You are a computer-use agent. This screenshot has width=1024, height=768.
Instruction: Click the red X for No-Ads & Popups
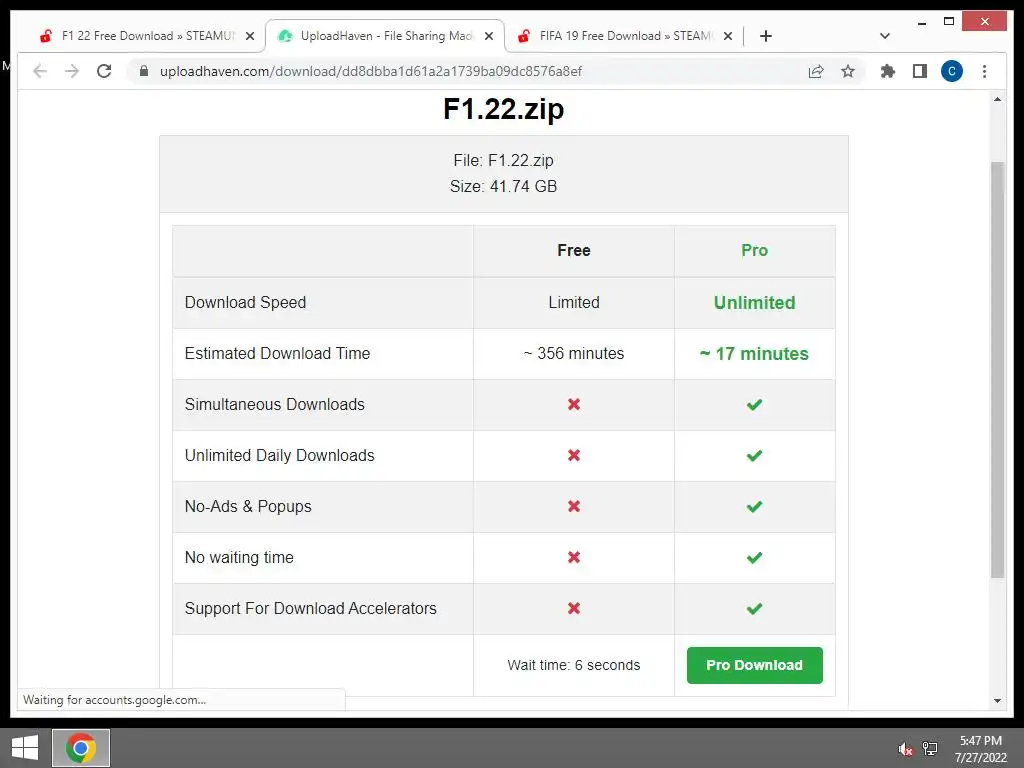click(573, 506)
